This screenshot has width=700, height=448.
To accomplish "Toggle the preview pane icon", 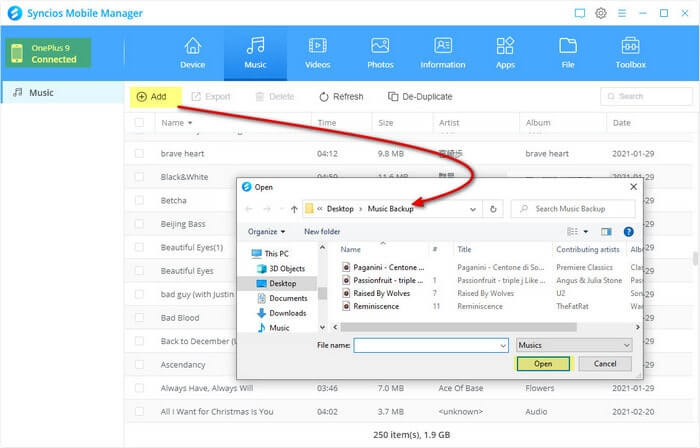I will point(606,232).
